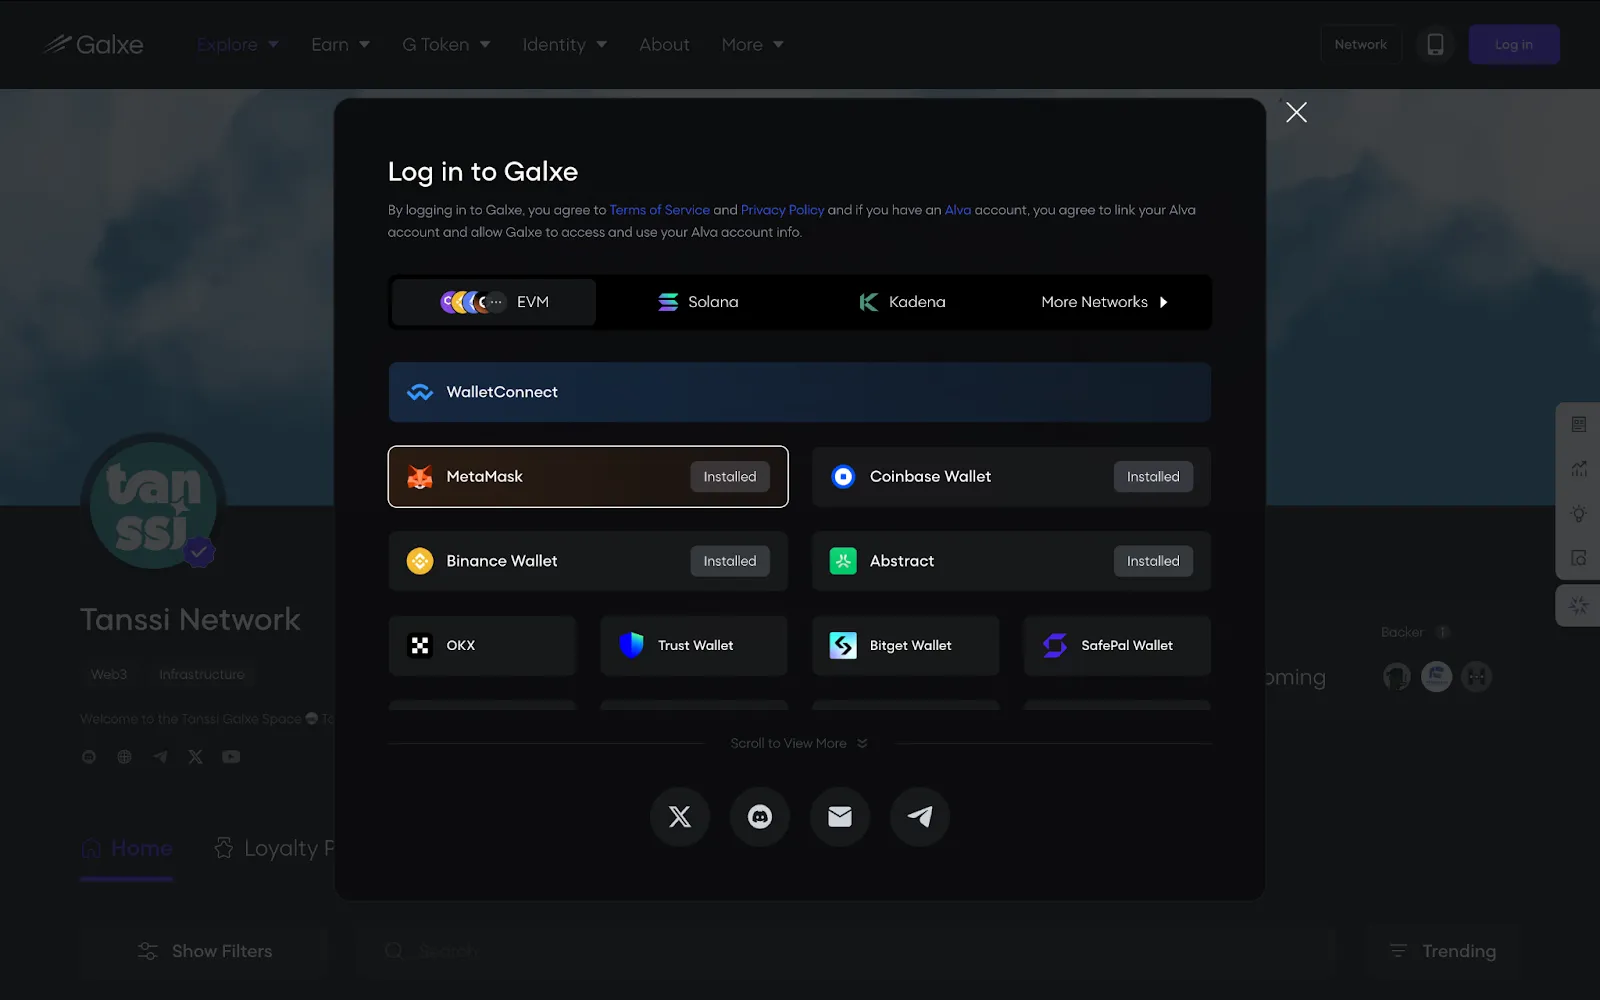Open the Terms of Service link
The image size is (1600, 1000).
(x=660, y=210)
